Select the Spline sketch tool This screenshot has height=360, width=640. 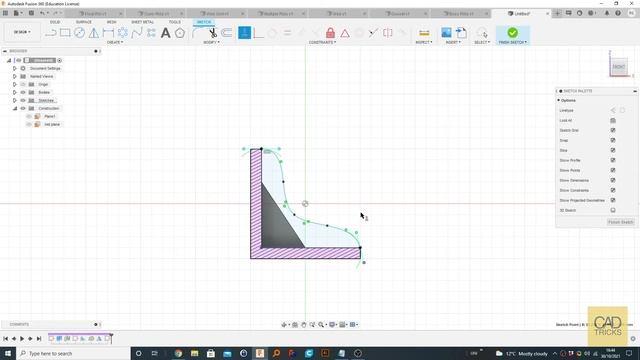[x=137, y=33]
